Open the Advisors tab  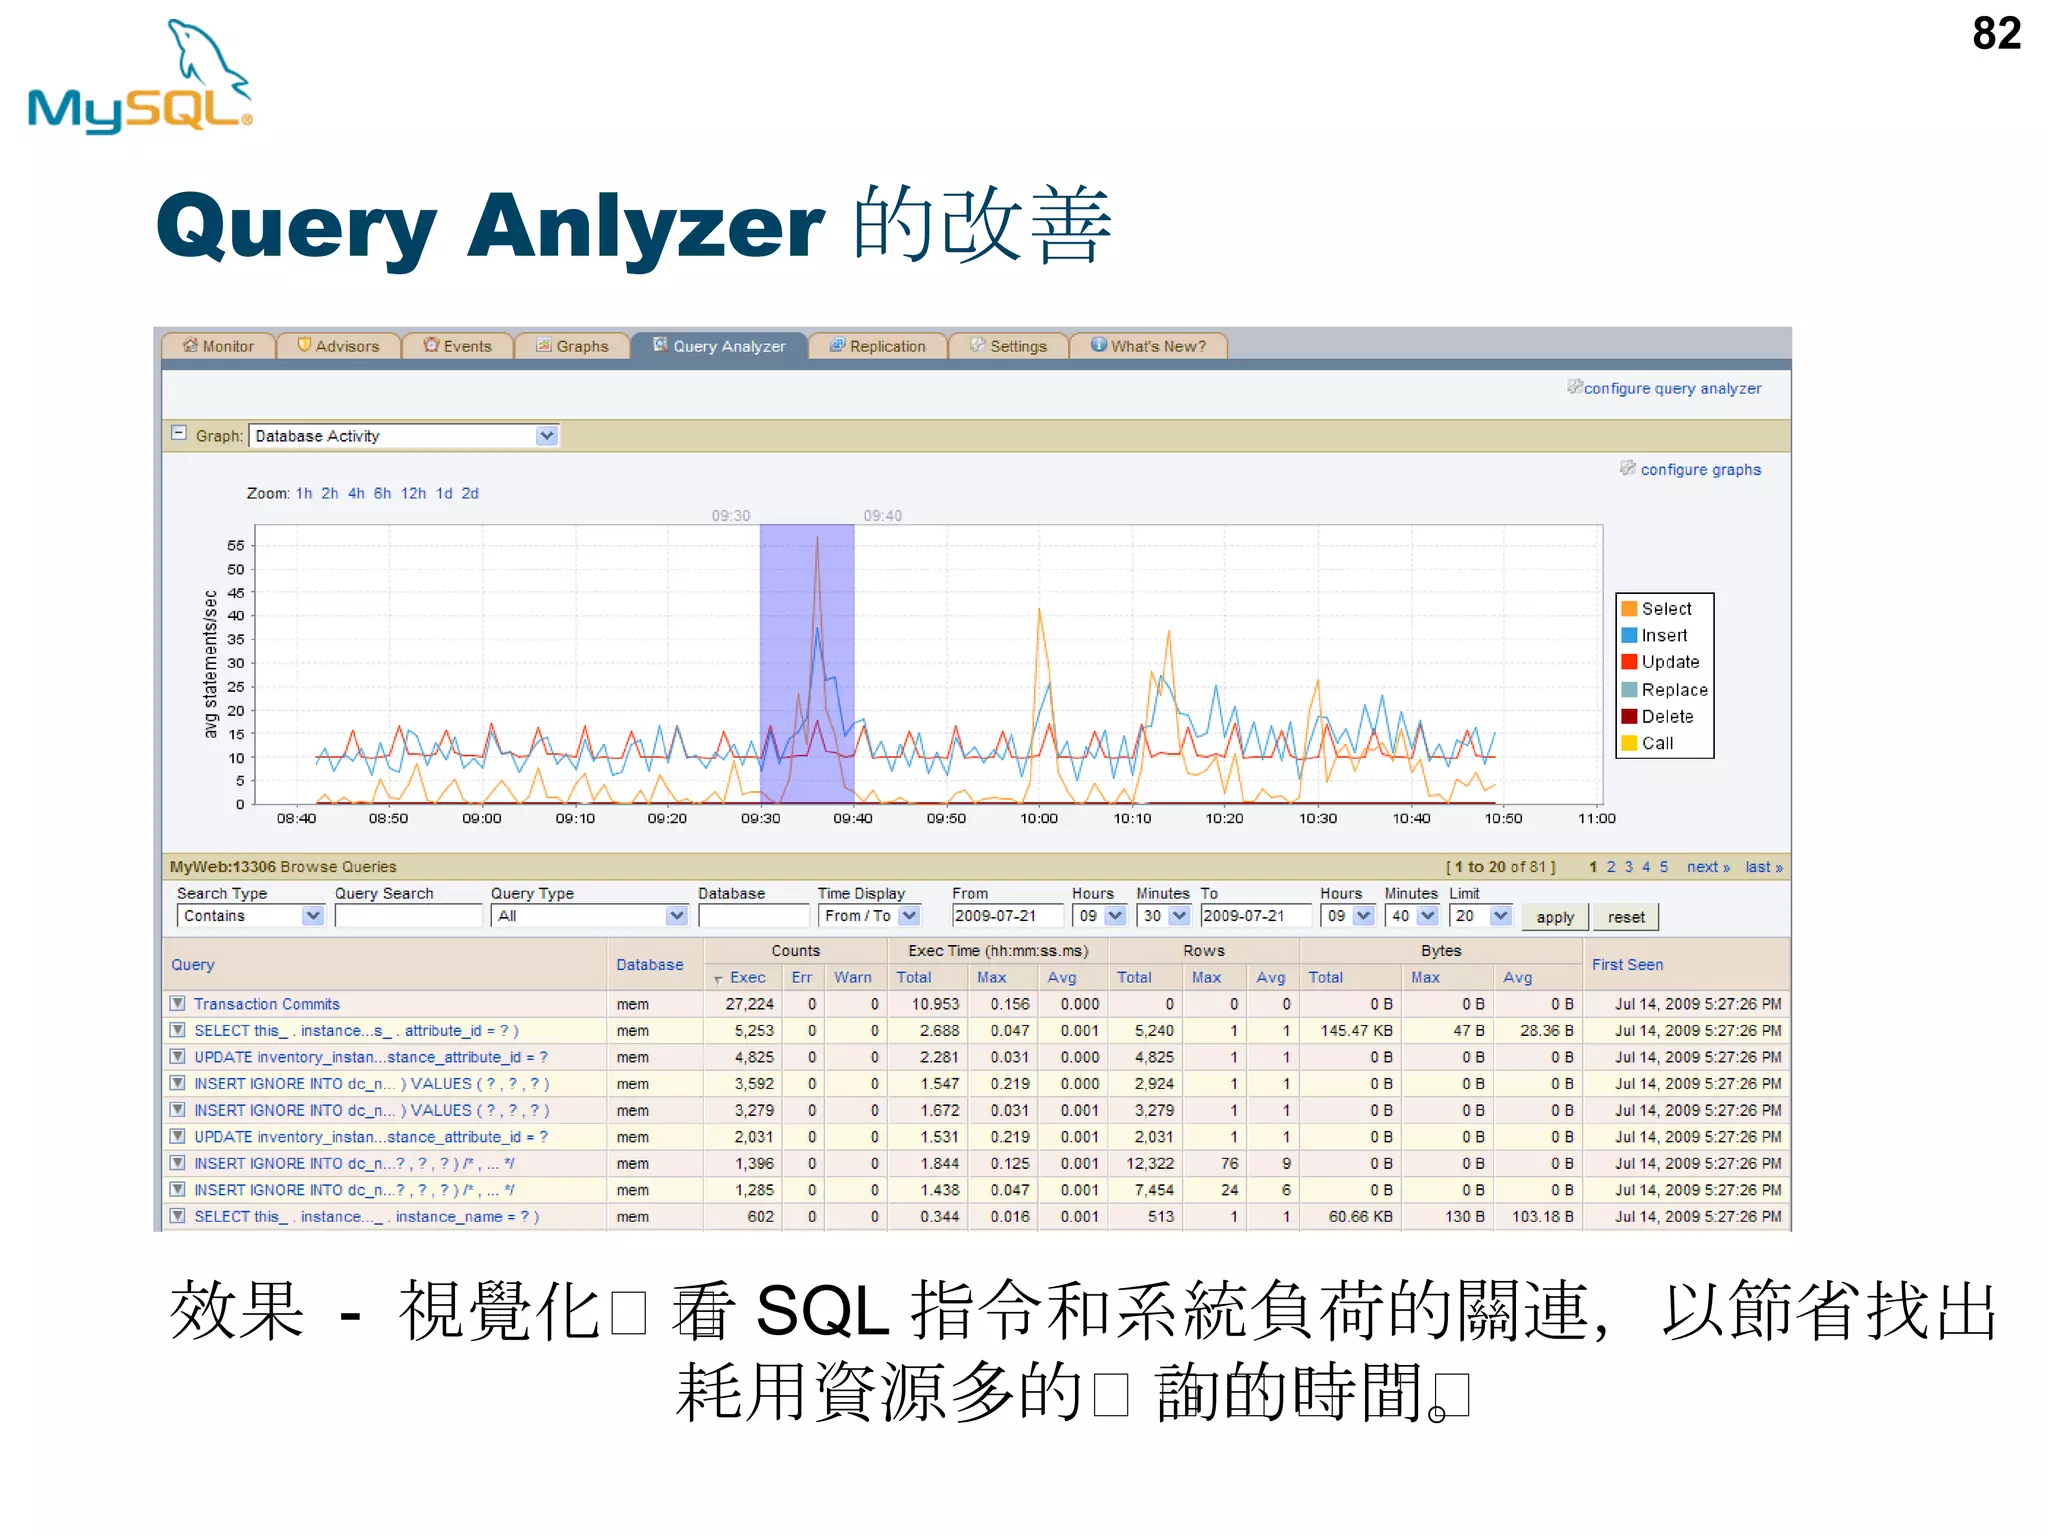coord(338,346)
